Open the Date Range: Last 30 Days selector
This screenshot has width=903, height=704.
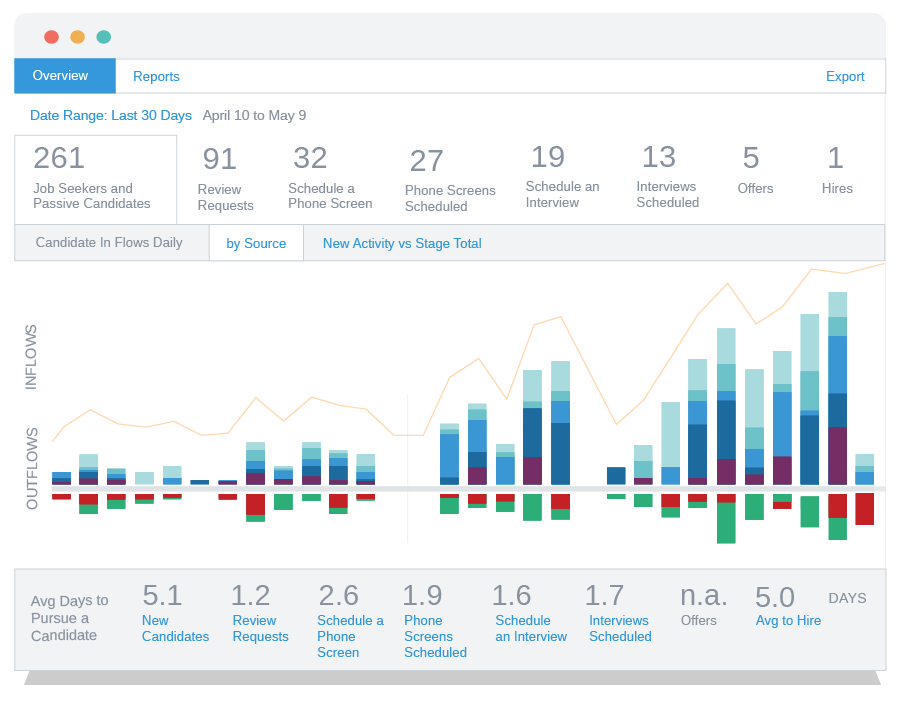tap(111, 115)
